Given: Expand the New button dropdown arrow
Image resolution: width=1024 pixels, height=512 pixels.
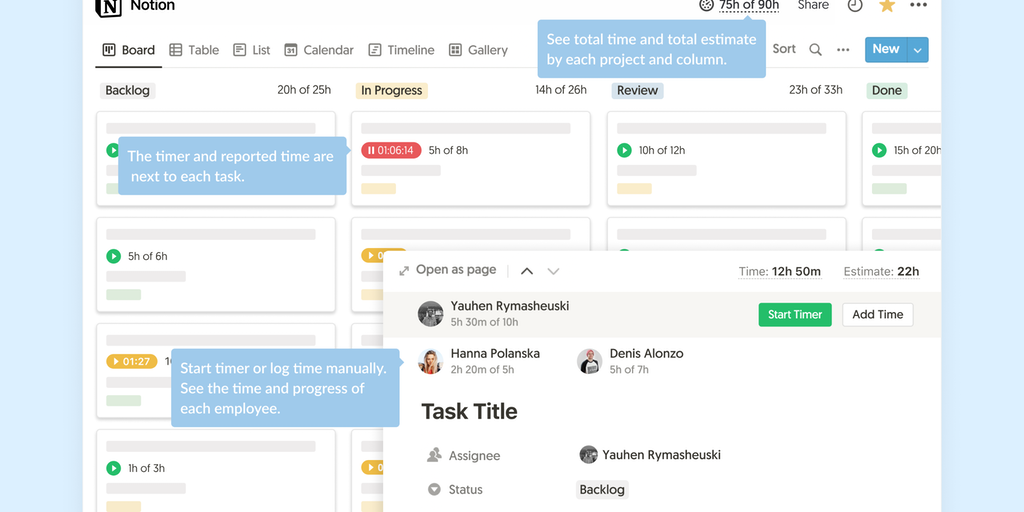Looking at the screenshot, I should click(x=918, y=50).
